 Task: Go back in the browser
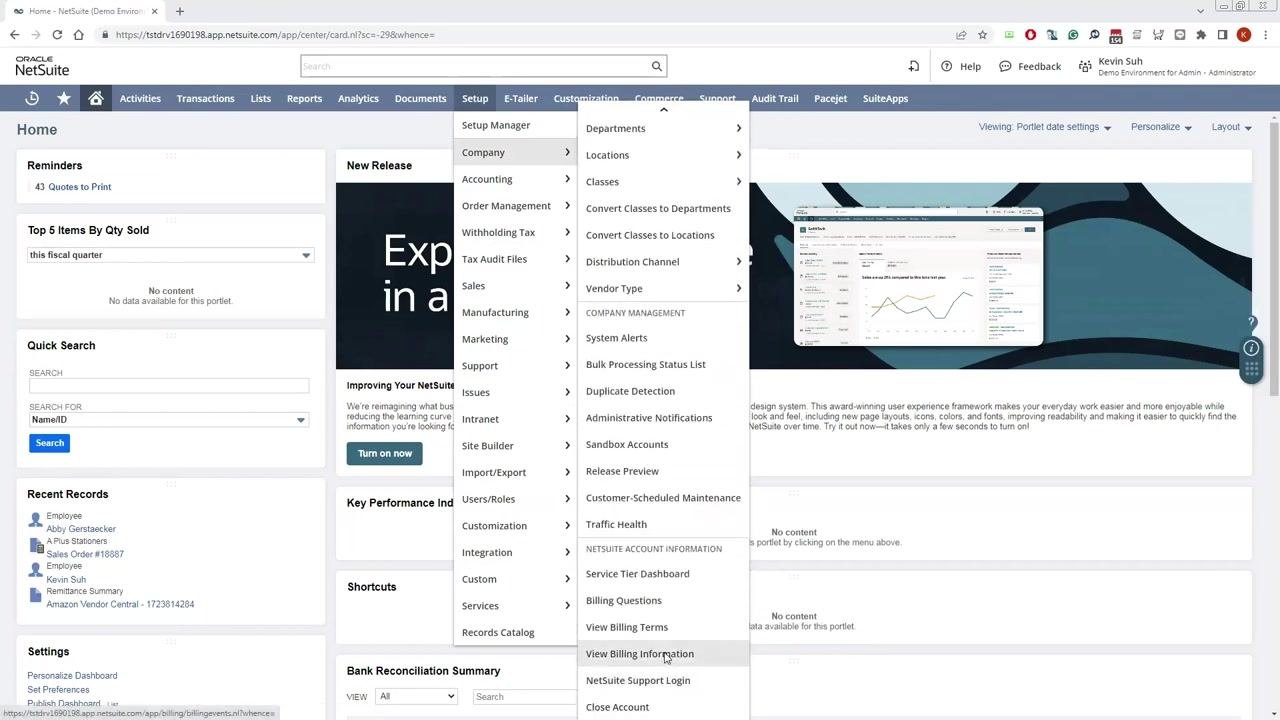[x=14, y=35]
